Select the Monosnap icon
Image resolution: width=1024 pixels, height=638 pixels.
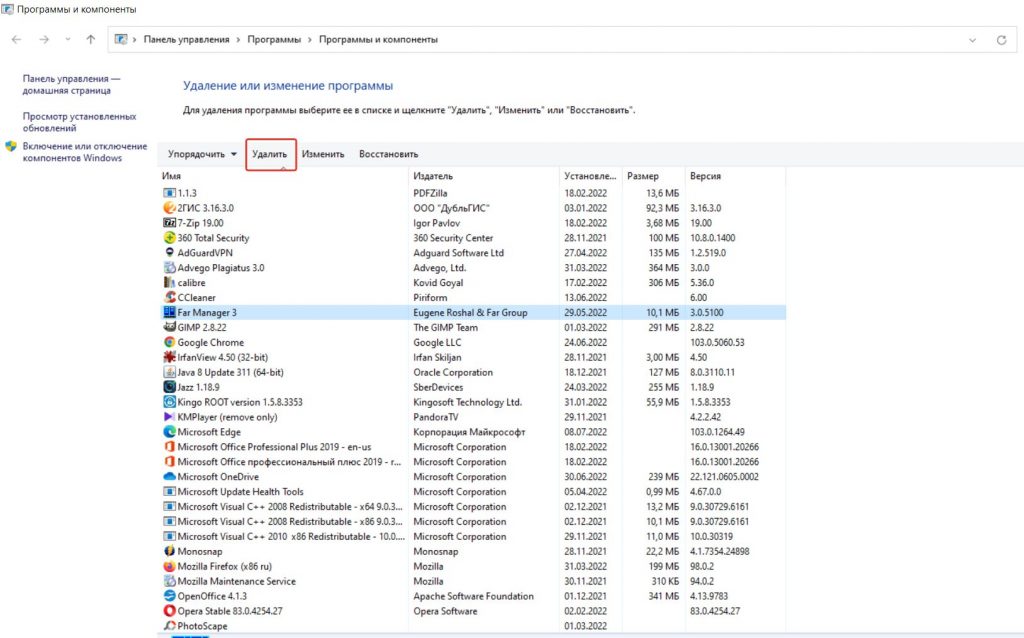(169, 551)
